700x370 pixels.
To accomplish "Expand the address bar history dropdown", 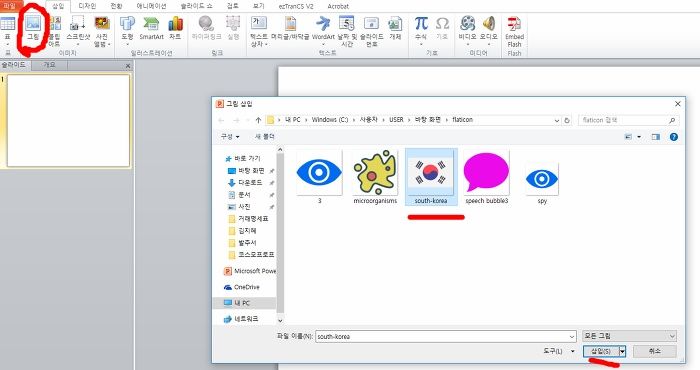I will (x=557, y=120).
